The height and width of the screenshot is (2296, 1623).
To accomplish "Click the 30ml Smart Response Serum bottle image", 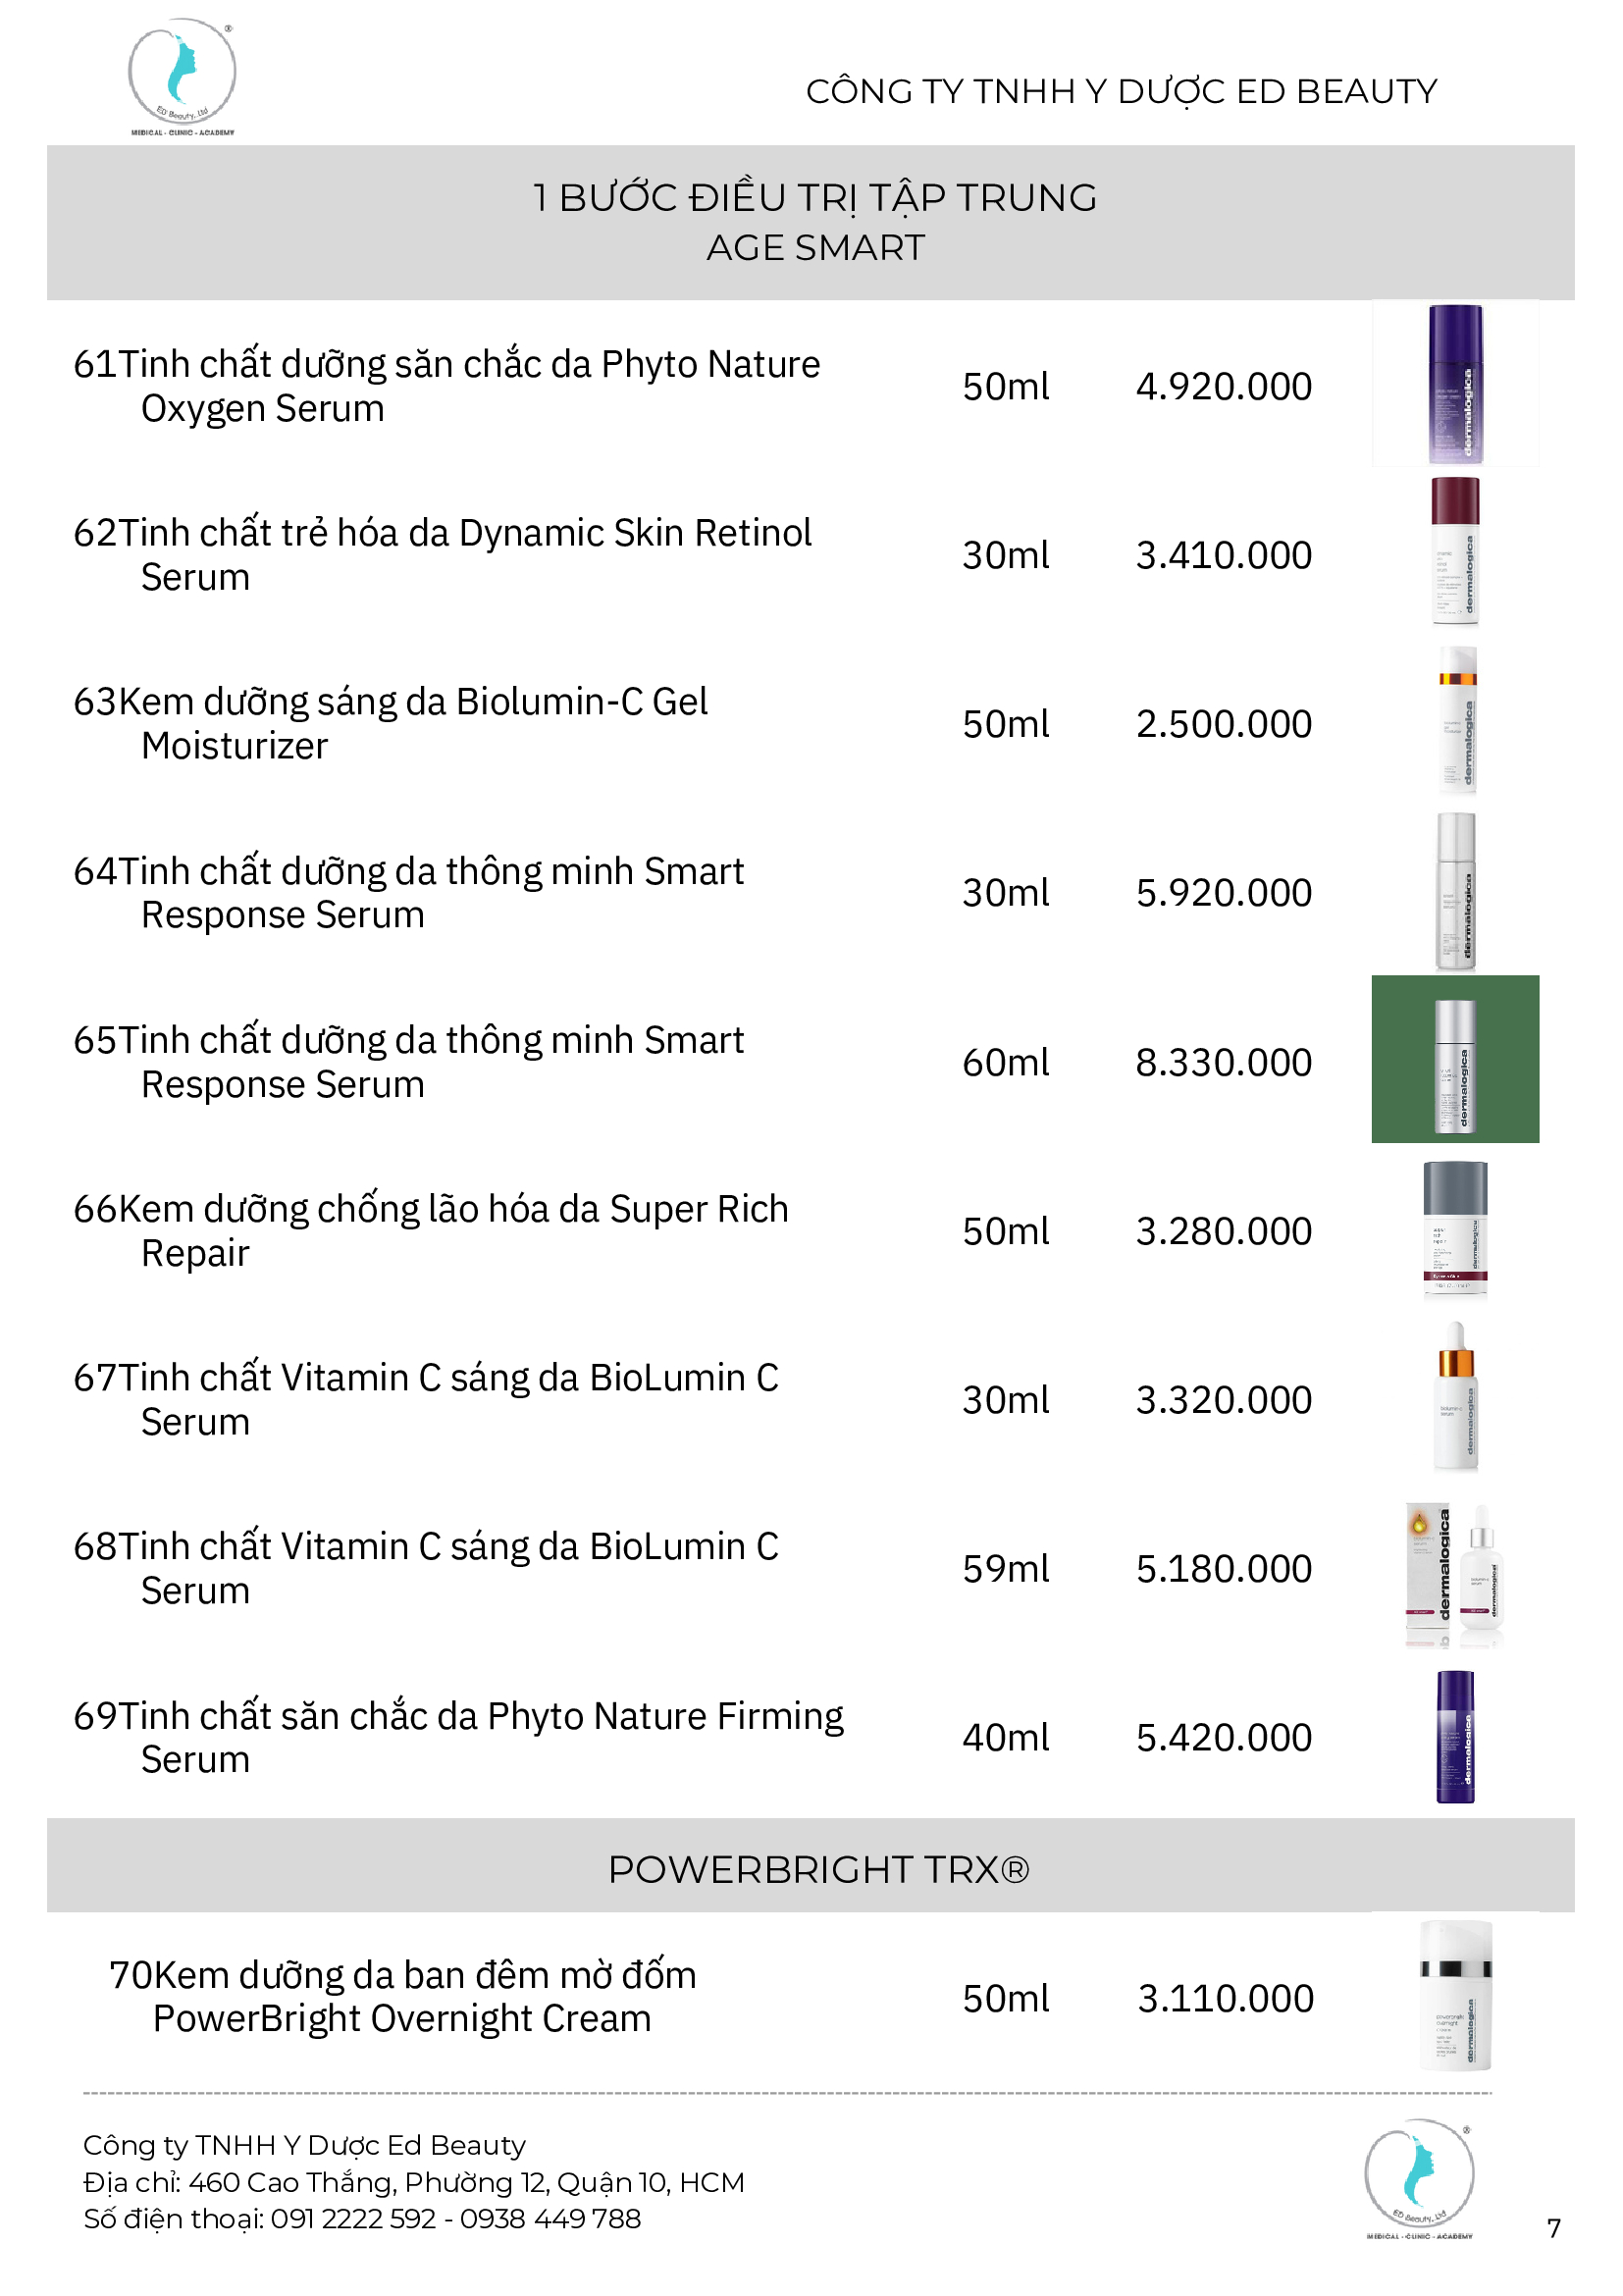I will point(1455,891).
